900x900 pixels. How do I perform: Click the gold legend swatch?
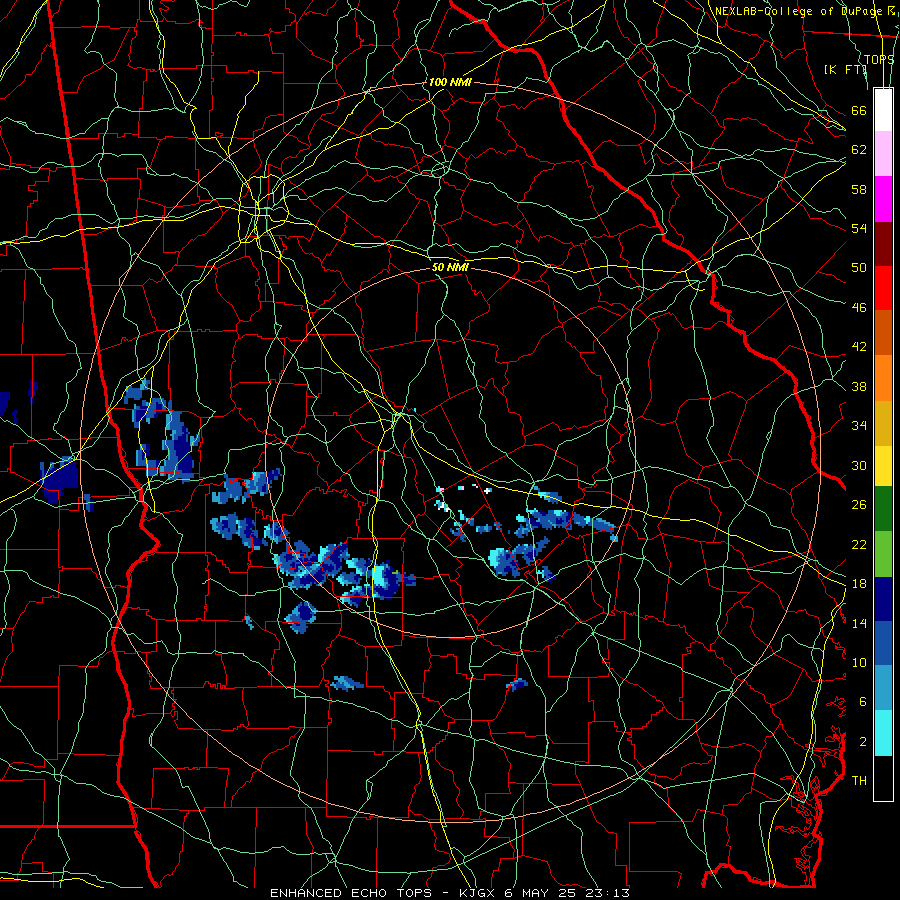(x=883, y=423)
